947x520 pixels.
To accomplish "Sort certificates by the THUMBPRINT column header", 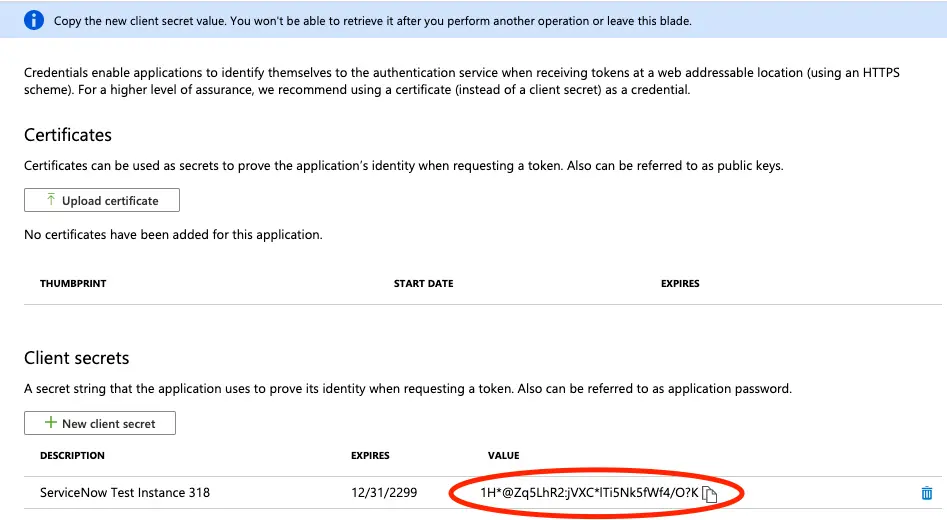I will click(73, 284).
